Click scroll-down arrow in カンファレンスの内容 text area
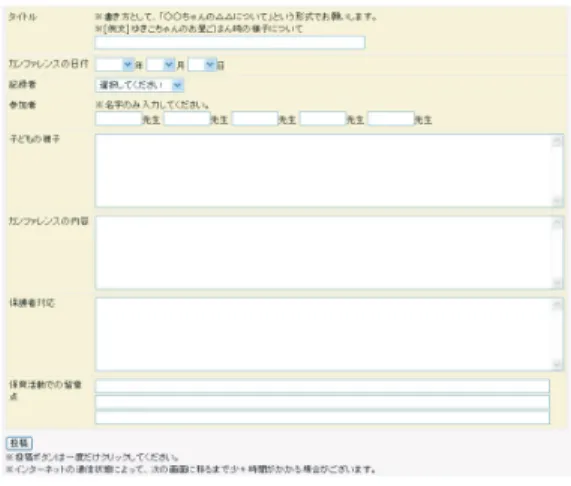Viewport: 571px width, 486px height. [557, 282]
